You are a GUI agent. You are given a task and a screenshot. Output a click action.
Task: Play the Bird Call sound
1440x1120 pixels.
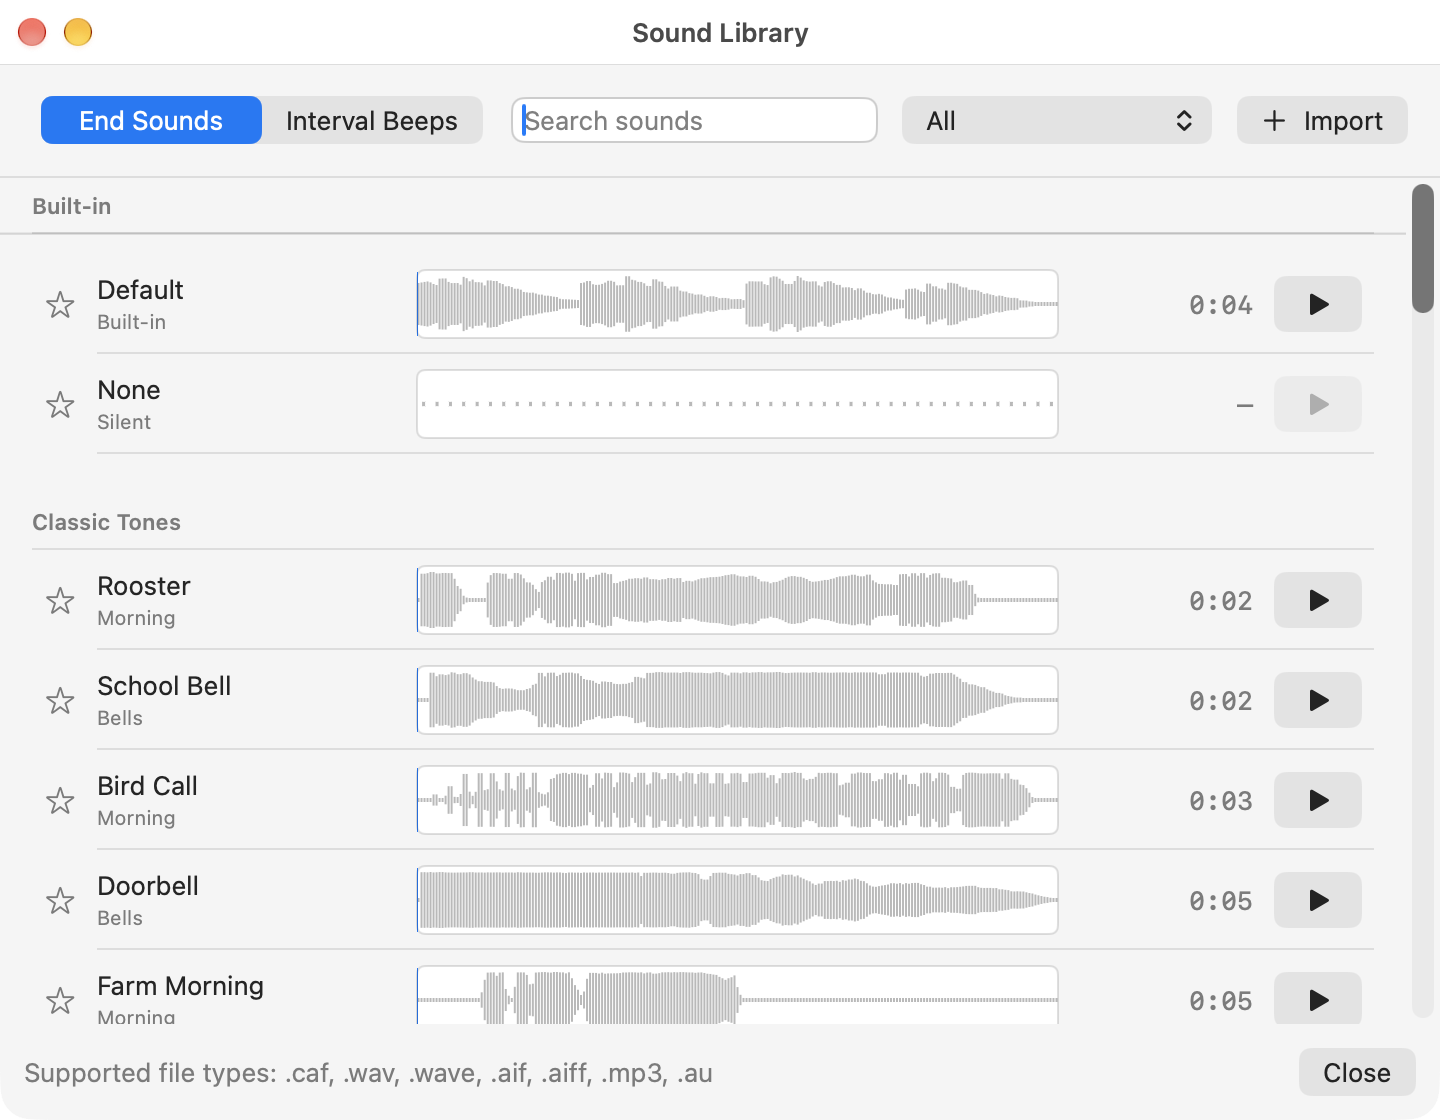(x=1318, y=800)
